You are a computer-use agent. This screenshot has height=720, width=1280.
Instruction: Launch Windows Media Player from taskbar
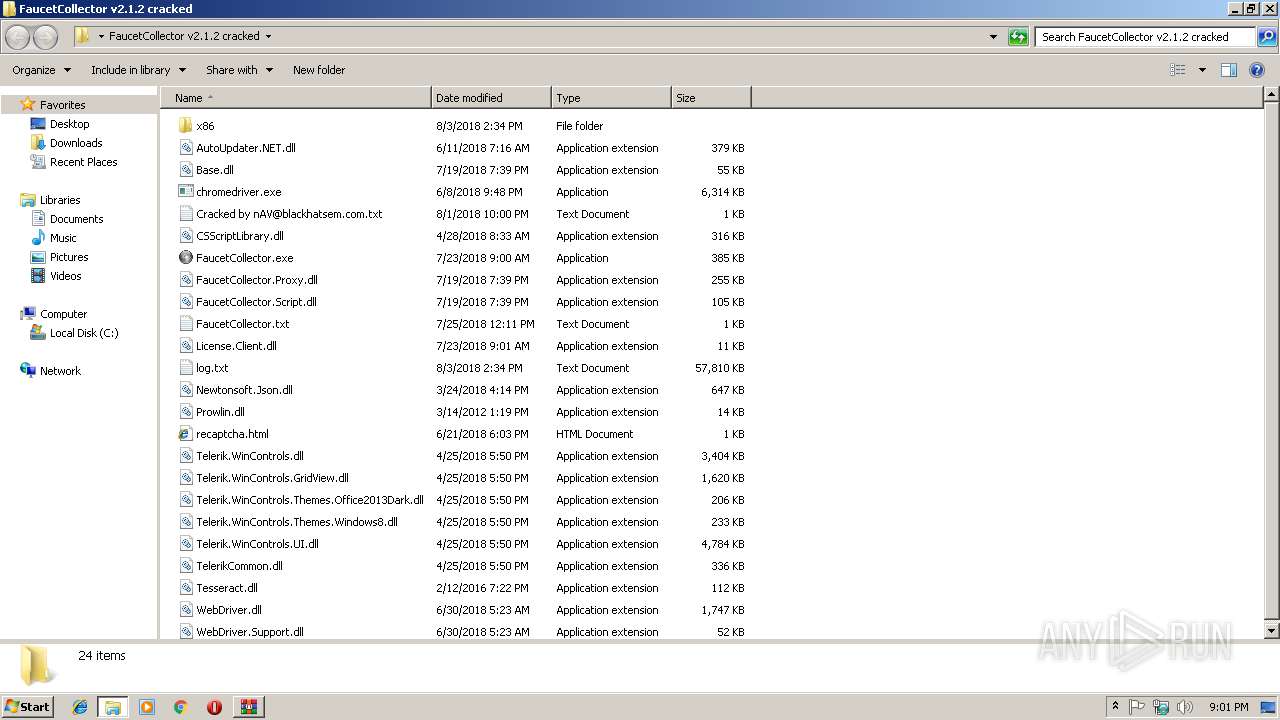[x=147, y=707]
